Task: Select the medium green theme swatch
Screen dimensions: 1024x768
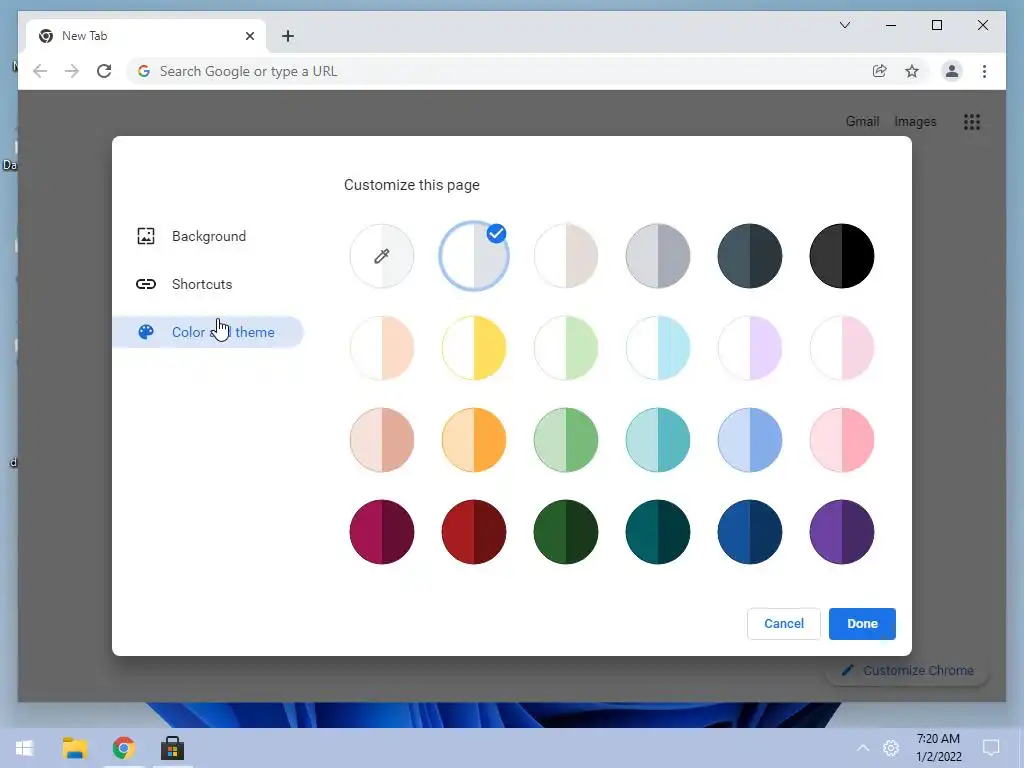Action: tap(566, 440)
